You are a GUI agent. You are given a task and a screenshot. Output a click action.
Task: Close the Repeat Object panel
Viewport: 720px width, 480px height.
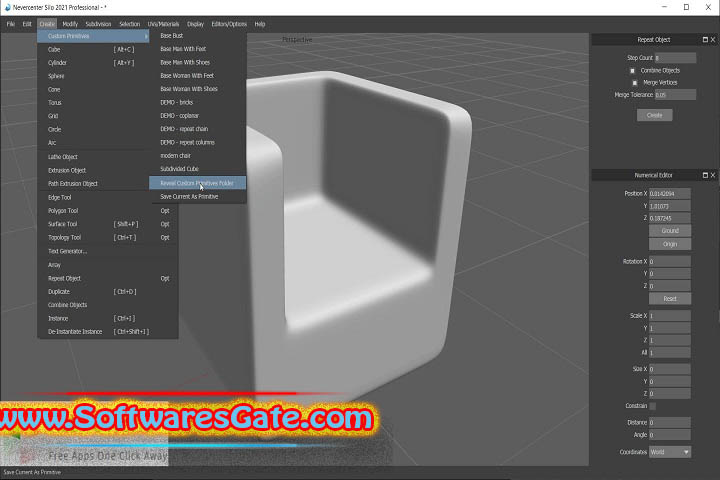pos(713,40)
